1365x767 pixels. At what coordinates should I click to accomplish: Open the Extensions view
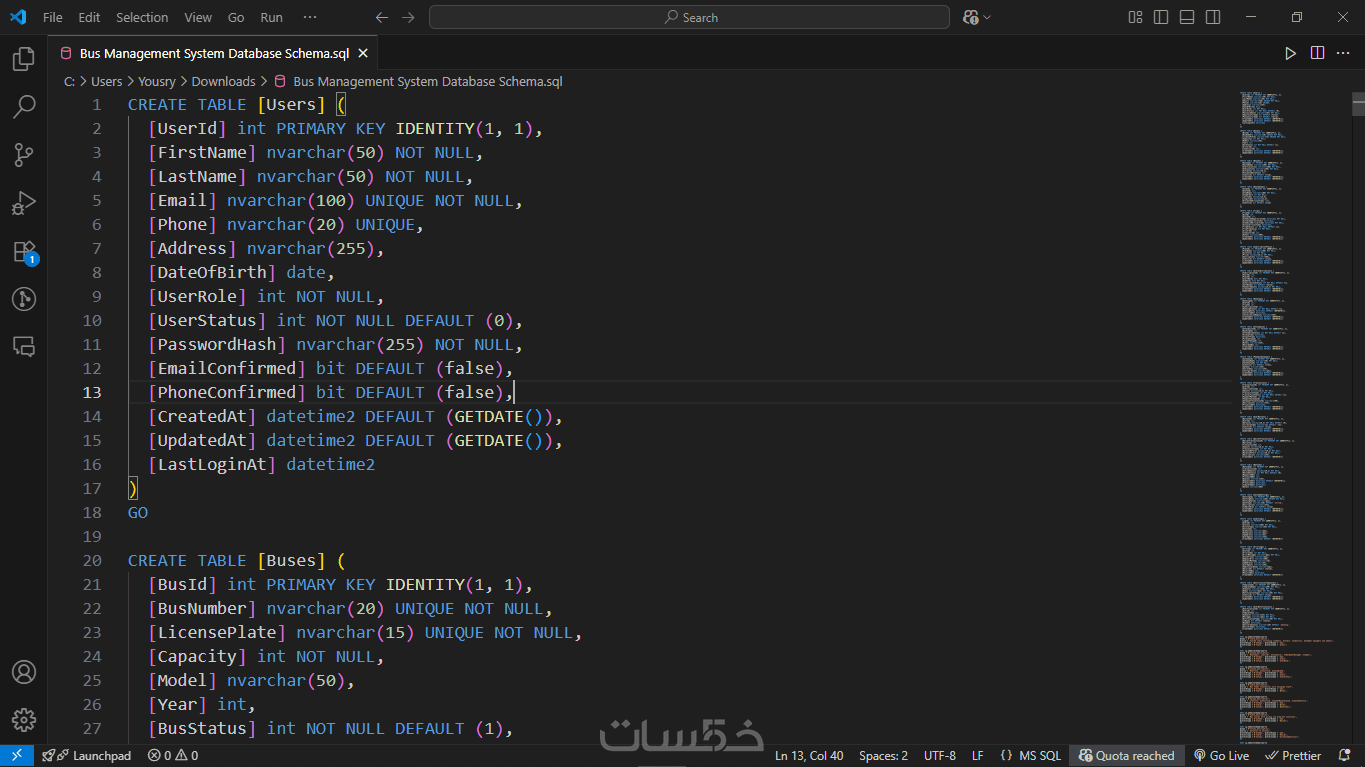pos(24,251)
